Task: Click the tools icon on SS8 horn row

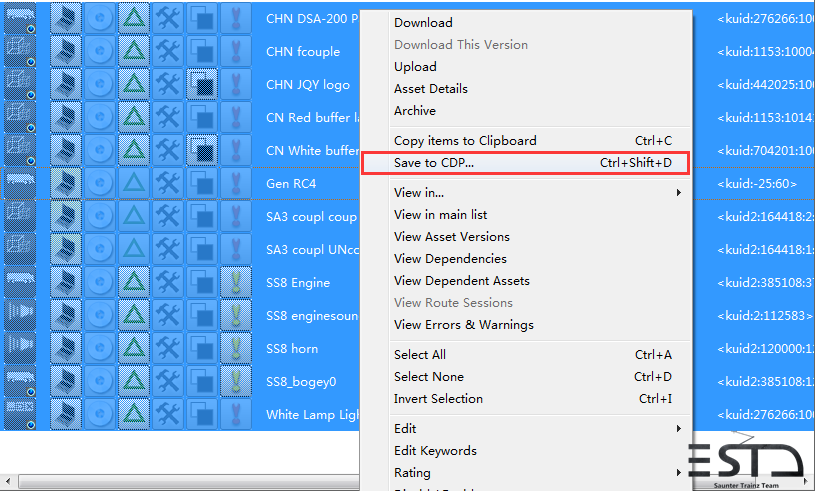Action: (168, 349)
